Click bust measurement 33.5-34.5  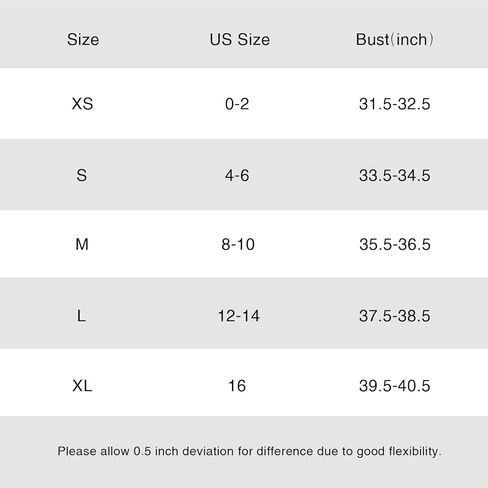395,175
